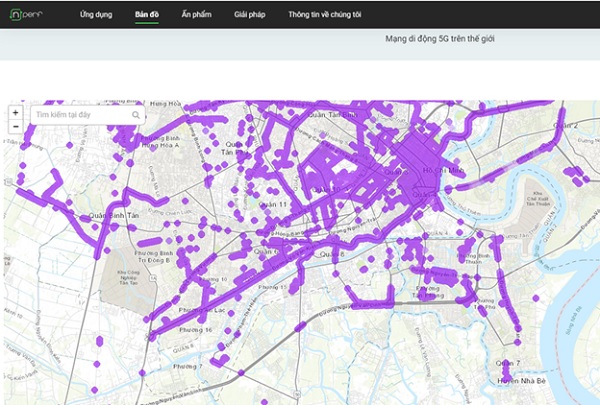Screen dimensions: 600x405
Task: Select the Bản đồ tab
Action: point(147,15)
